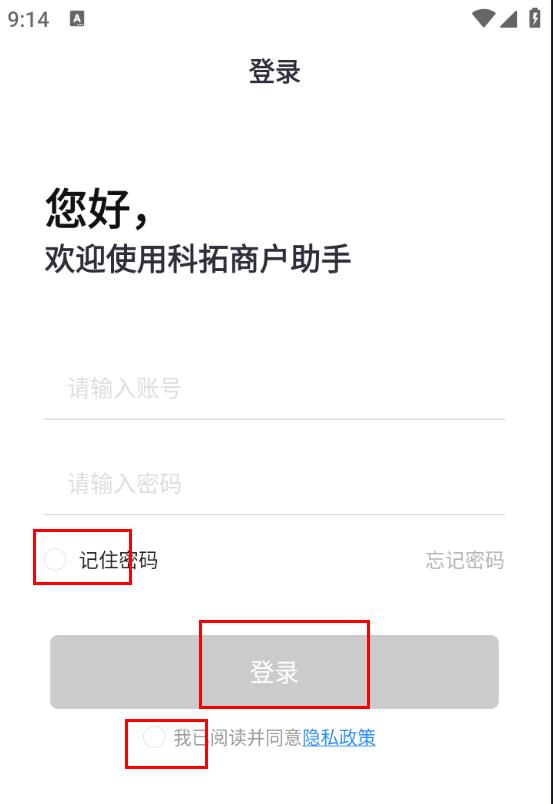Tap the keyboard input 'A' status icon
The width and height of the screenshot is (553, 804).
coord(77,19)
